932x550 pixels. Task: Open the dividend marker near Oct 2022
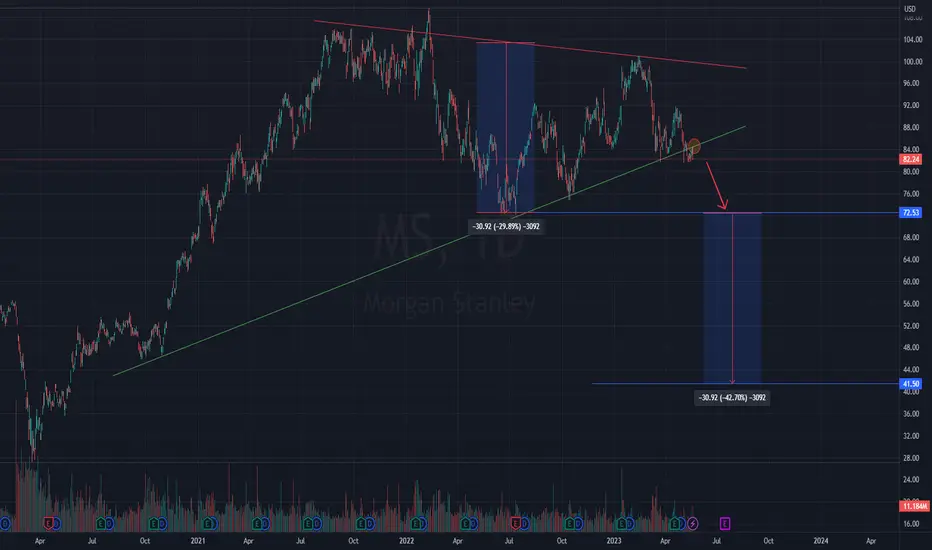point(578,523)
